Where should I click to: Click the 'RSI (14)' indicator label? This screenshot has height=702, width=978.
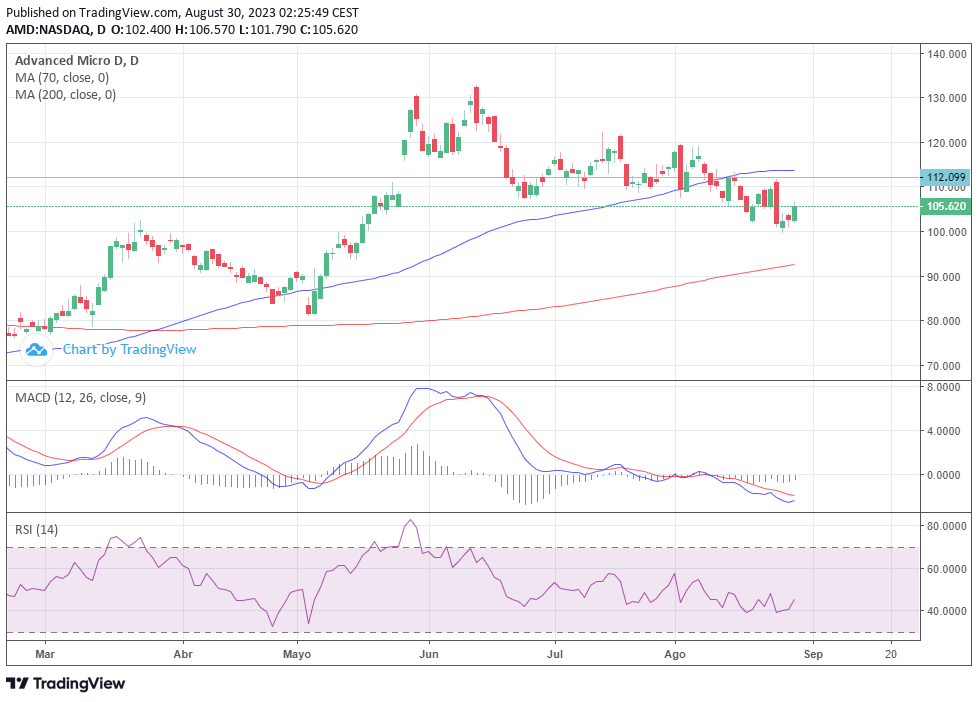[37, 529]
